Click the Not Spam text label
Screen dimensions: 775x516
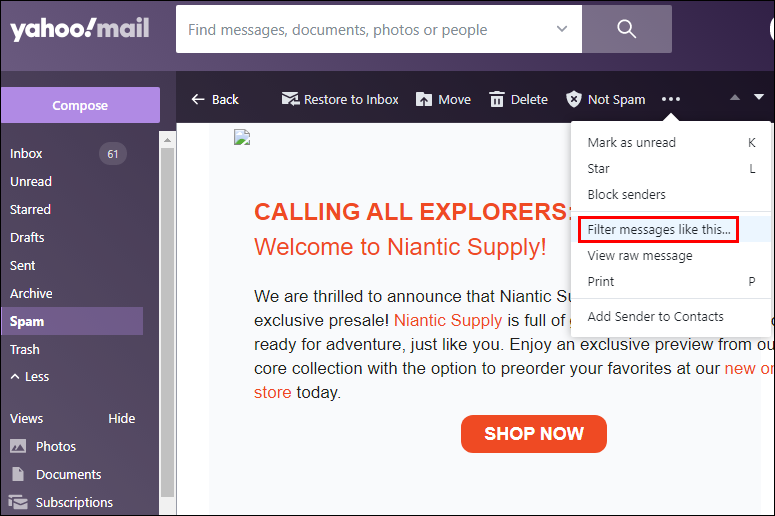tap(616, 100)
